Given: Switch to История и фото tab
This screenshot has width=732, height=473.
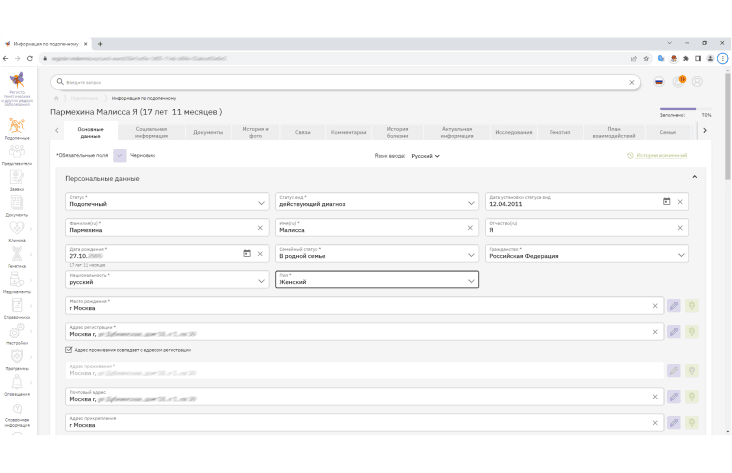Looking at the screenshot, I should point(255,132).
